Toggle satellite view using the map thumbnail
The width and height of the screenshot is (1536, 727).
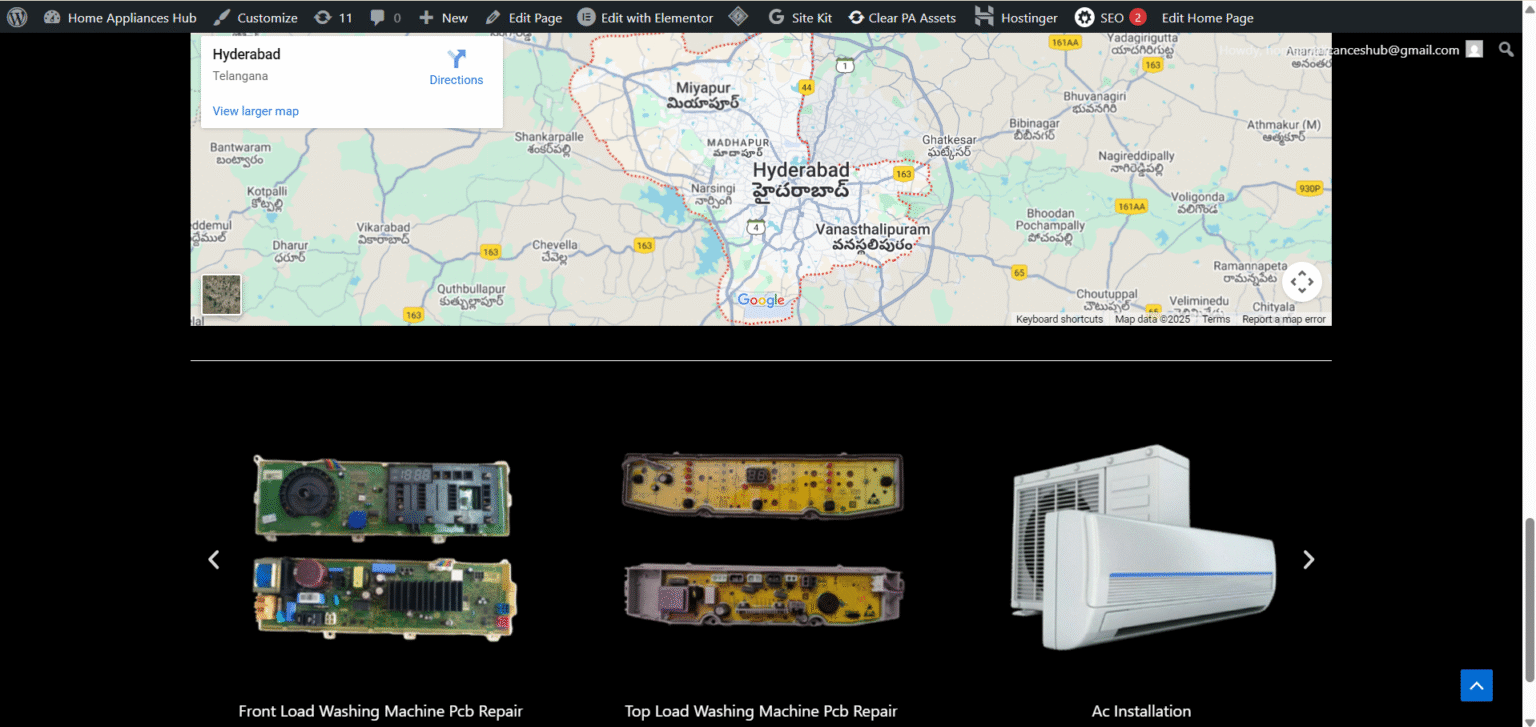pyautogui.click(x=220, y=294)
